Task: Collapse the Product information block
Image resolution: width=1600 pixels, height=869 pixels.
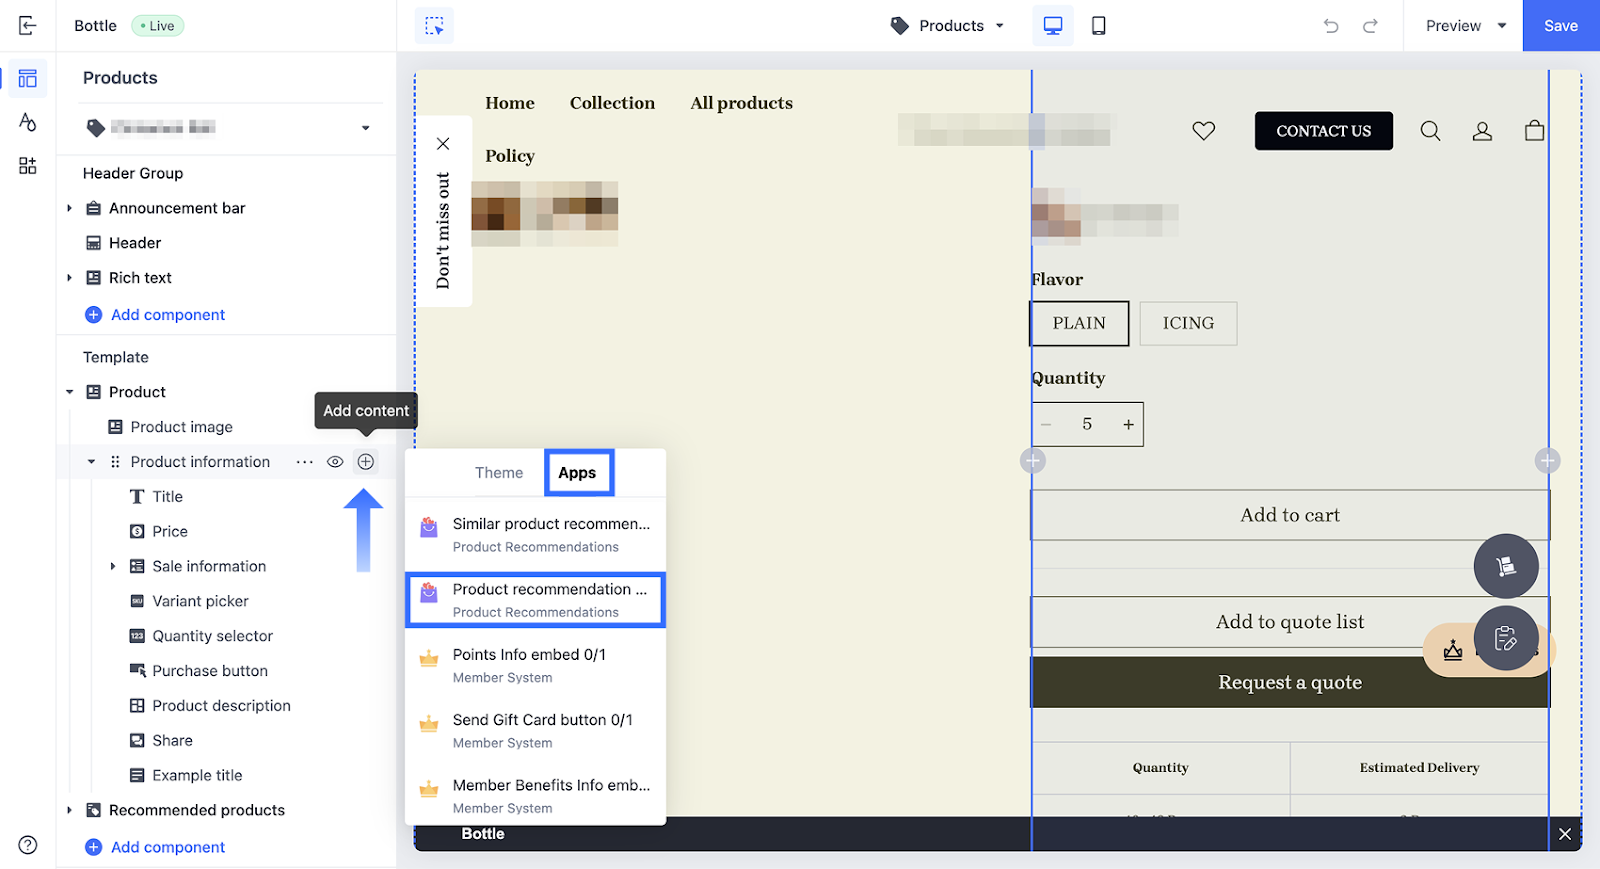Action: click(x=91, y=462)
